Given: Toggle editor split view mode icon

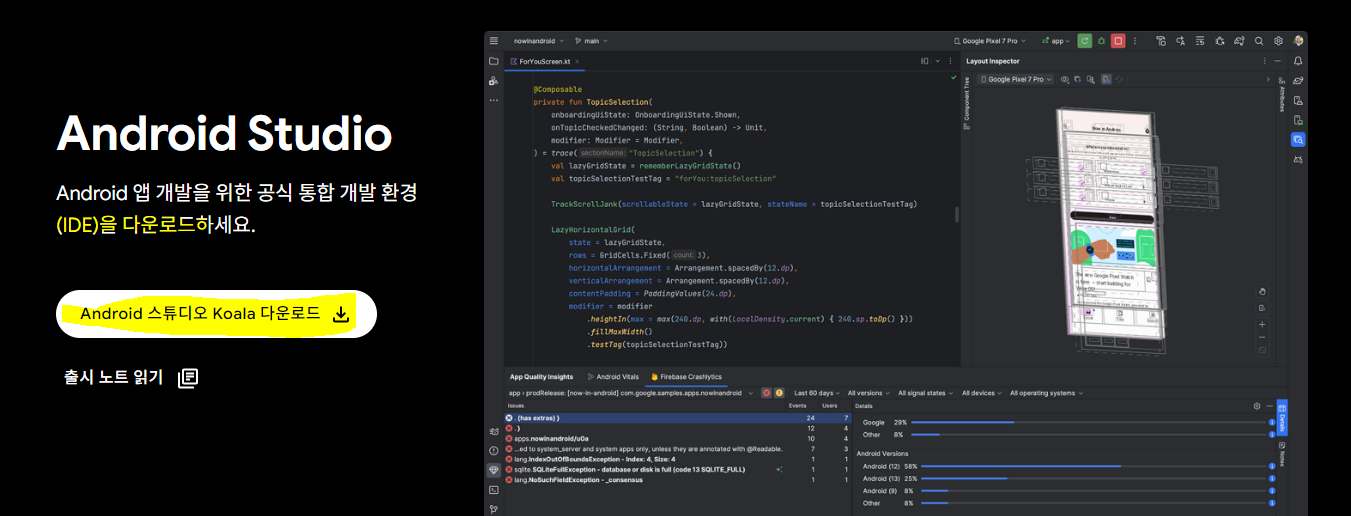Looking at the screenshot, I should click(x=924, y=61).
